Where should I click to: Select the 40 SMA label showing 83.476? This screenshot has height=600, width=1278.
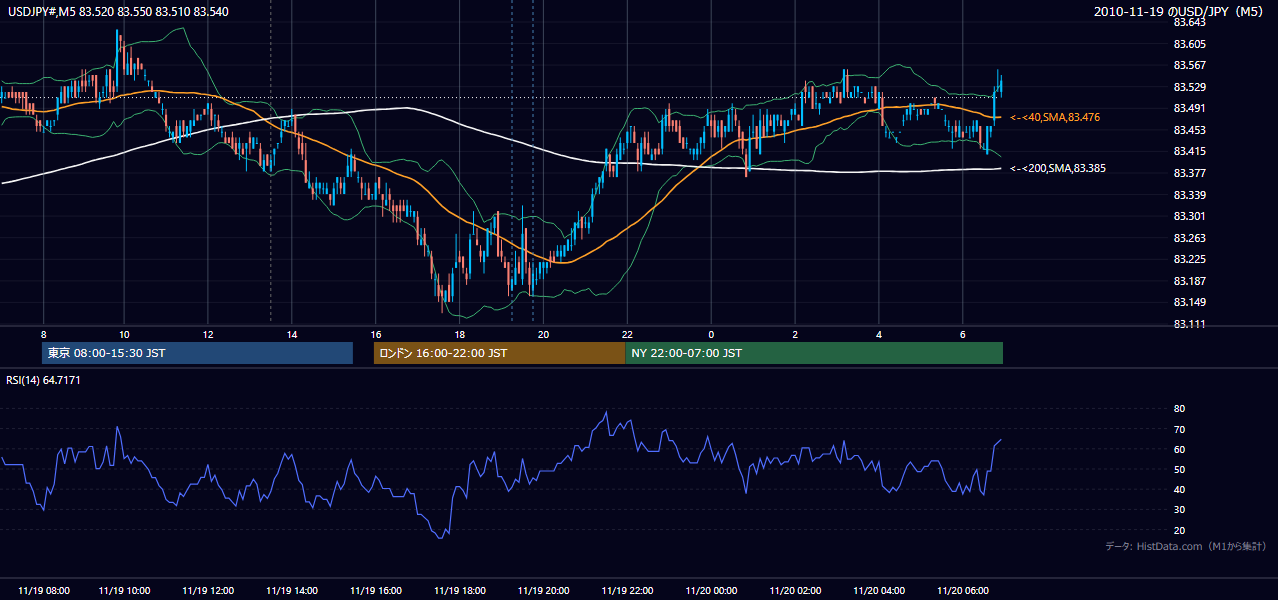tap(1055, 118)
